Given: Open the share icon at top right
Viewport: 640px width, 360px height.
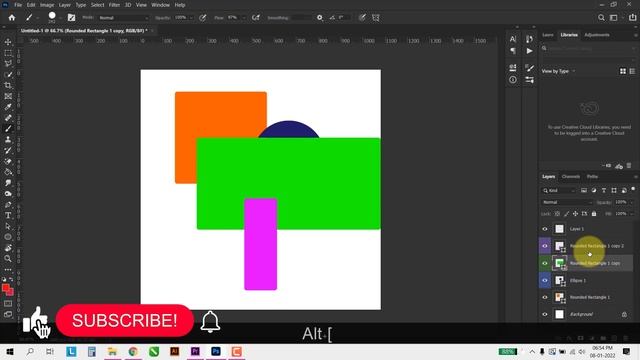Looking at the screenshot, I should (633, 18).
